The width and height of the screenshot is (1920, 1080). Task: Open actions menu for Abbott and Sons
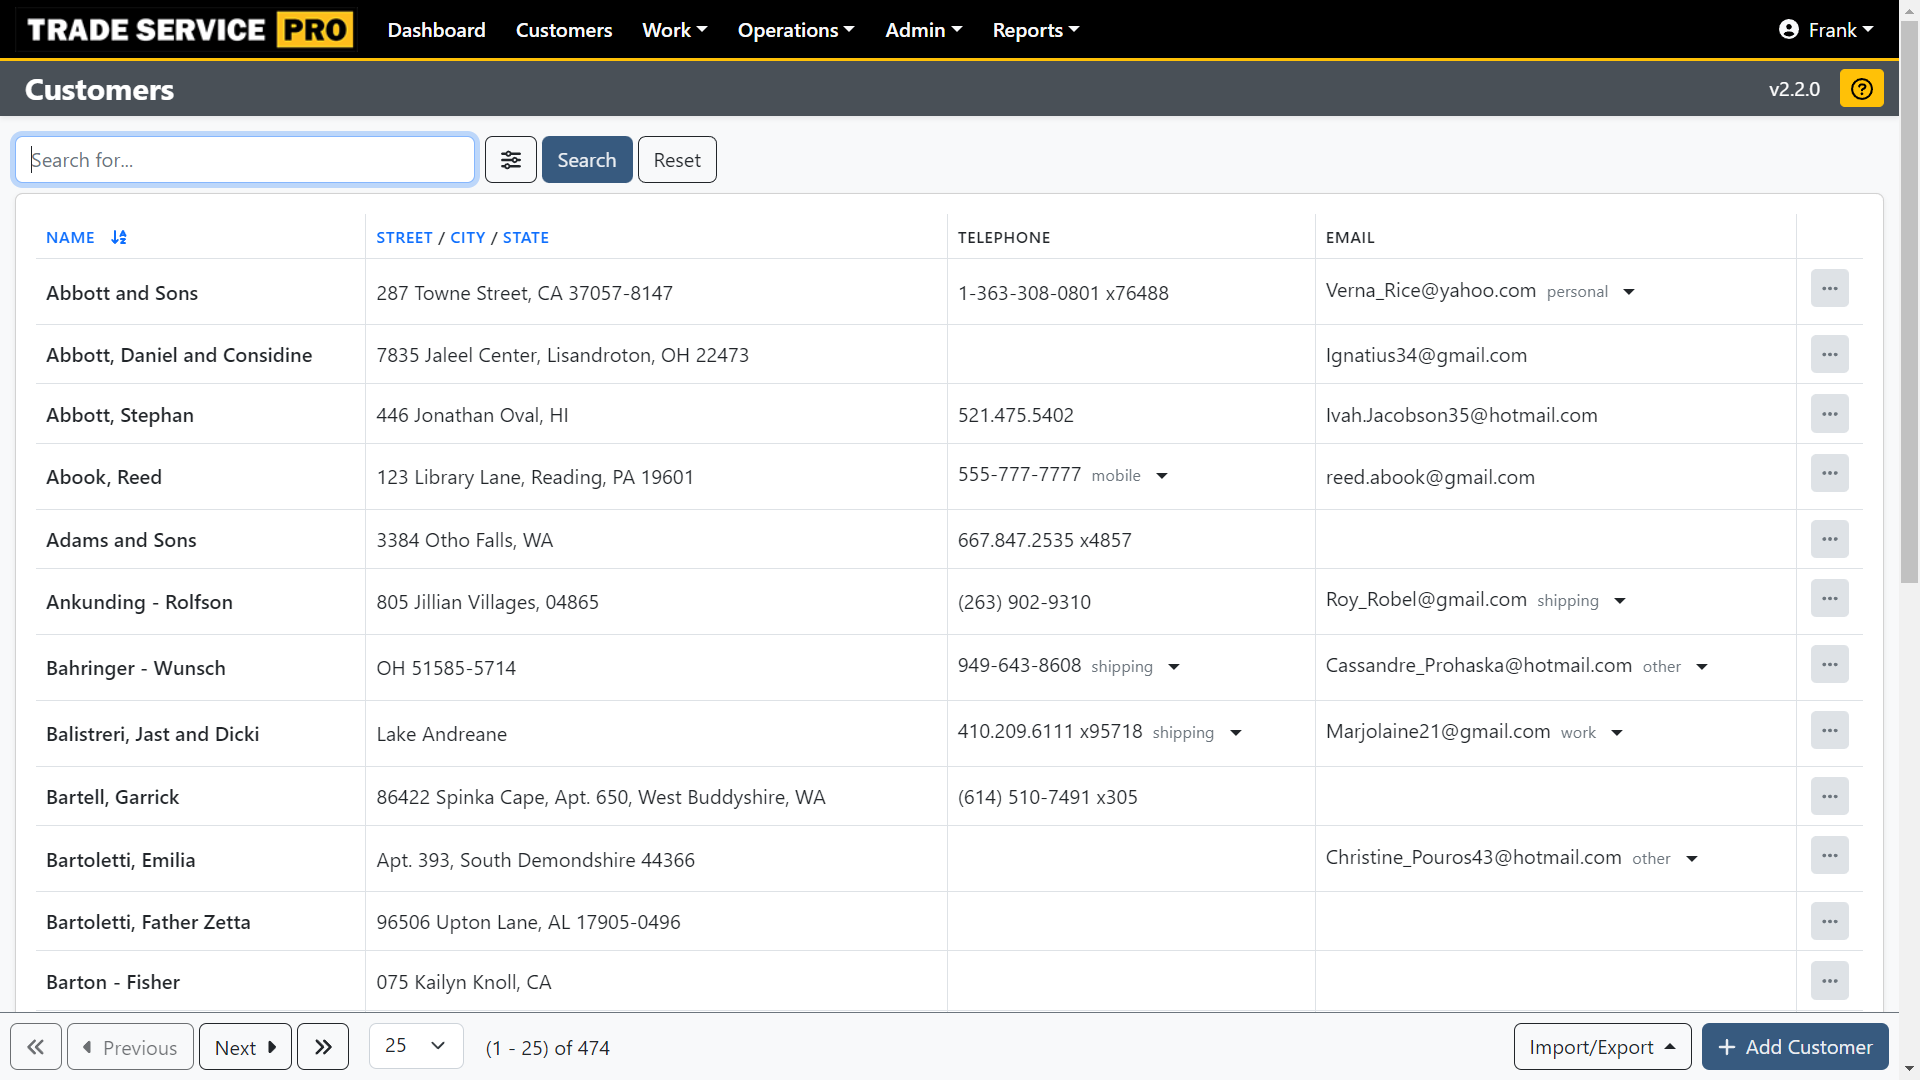pyautogui.click(x=1830, y=288)
